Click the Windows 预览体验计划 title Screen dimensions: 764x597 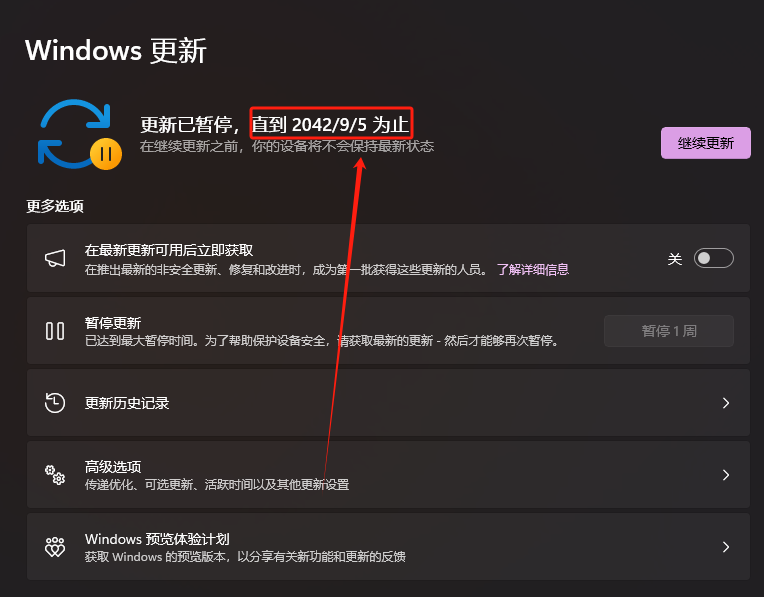coord(157,539)
